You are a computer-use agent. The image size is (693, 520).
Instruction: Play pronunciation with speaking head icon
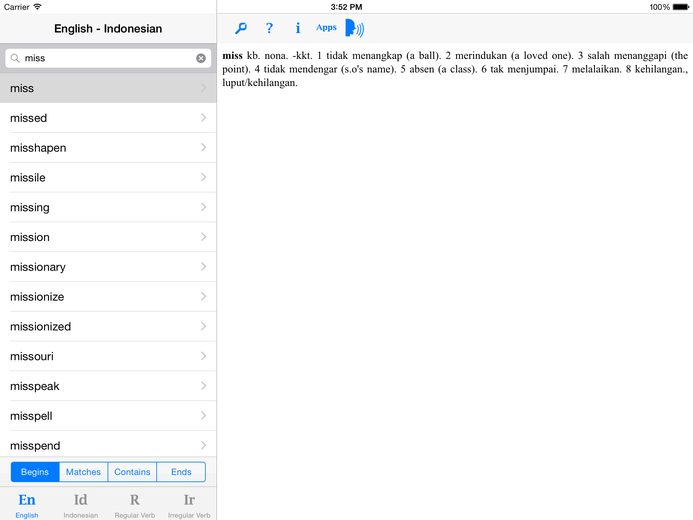coord(354,28)
